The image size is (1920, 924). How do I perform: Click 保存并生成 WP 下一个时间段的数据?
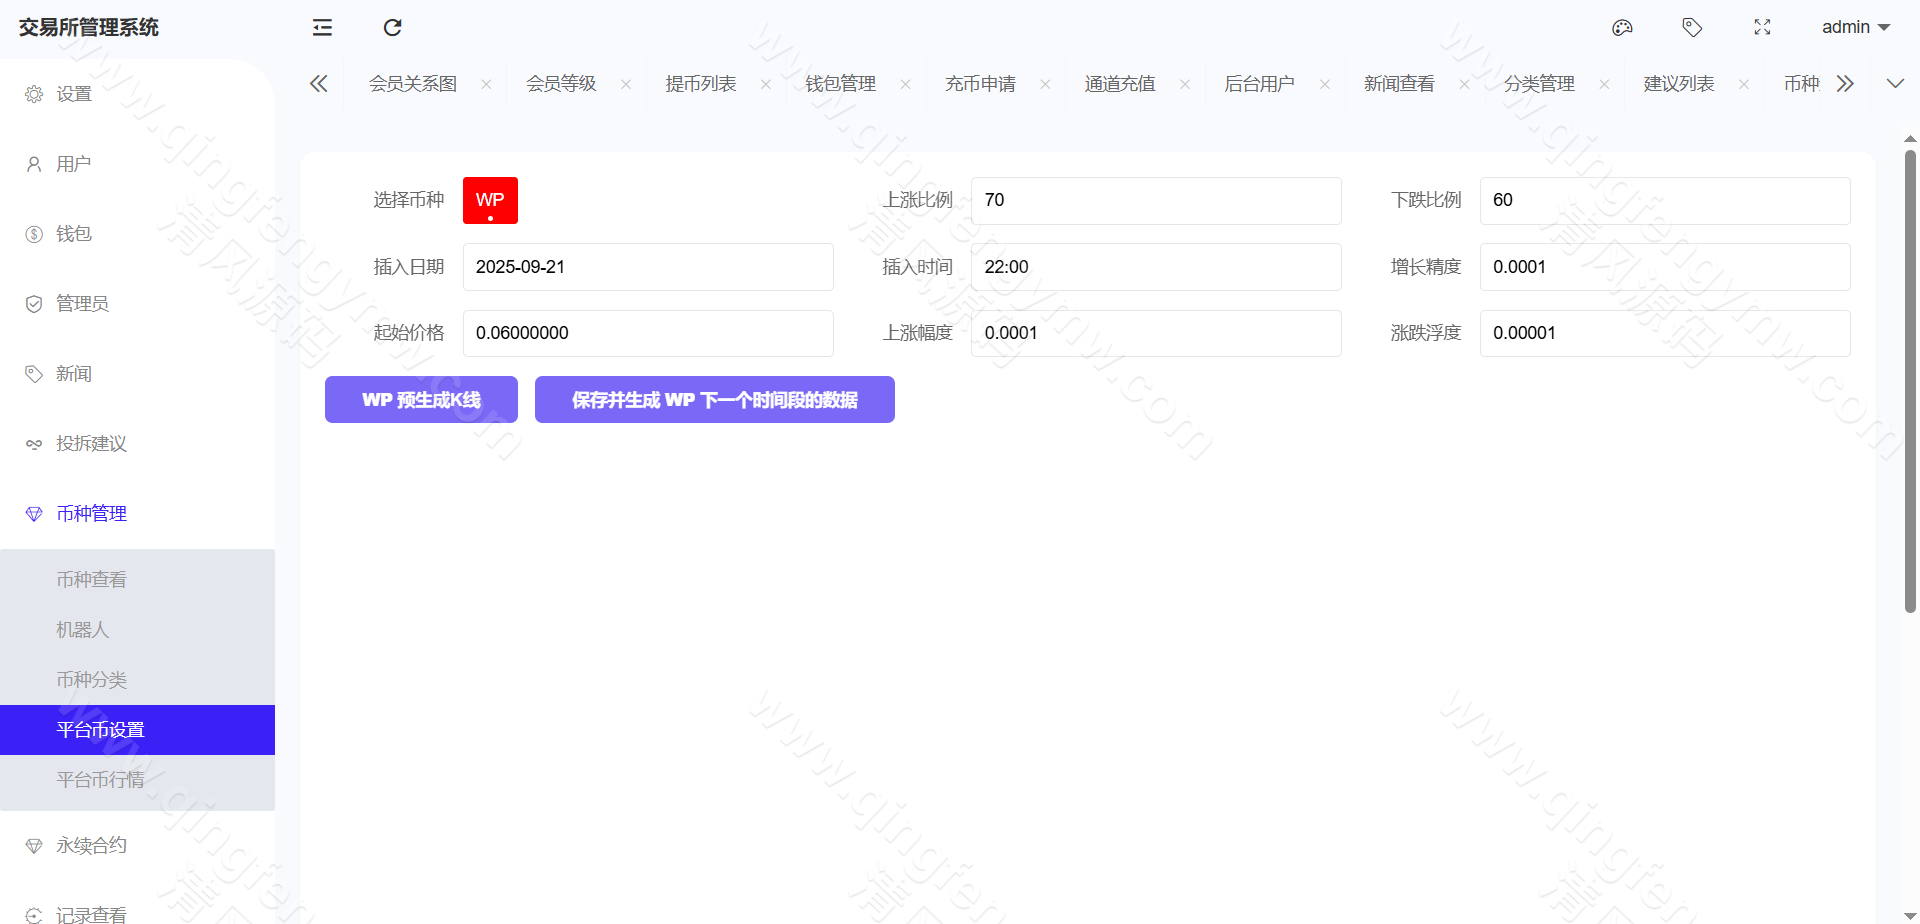click(714, 399)
